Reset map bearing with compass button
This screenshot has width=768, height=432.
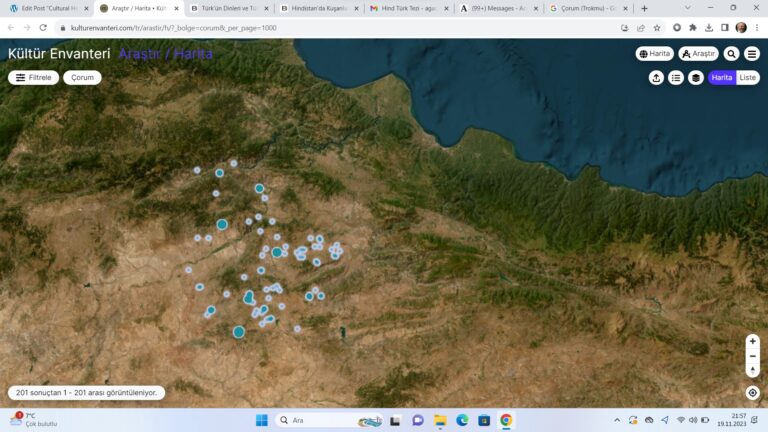tap(753, 370)
